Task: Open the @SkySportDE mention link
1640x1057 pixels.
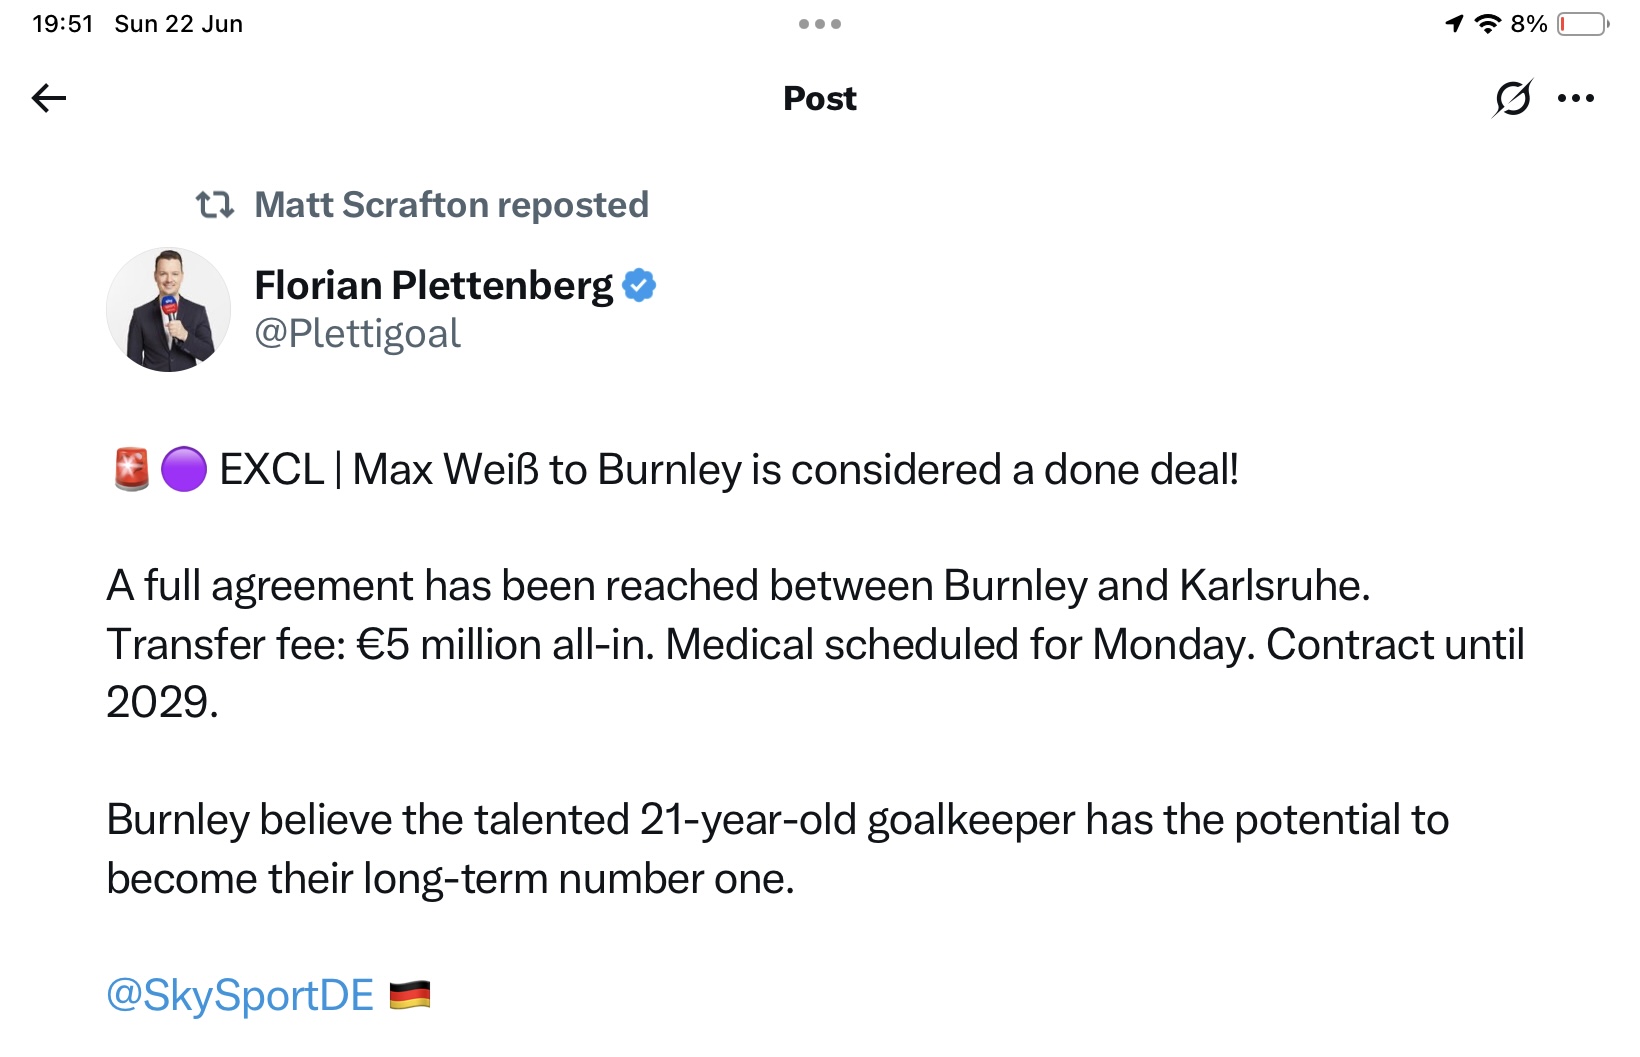Action: point(240,995)
